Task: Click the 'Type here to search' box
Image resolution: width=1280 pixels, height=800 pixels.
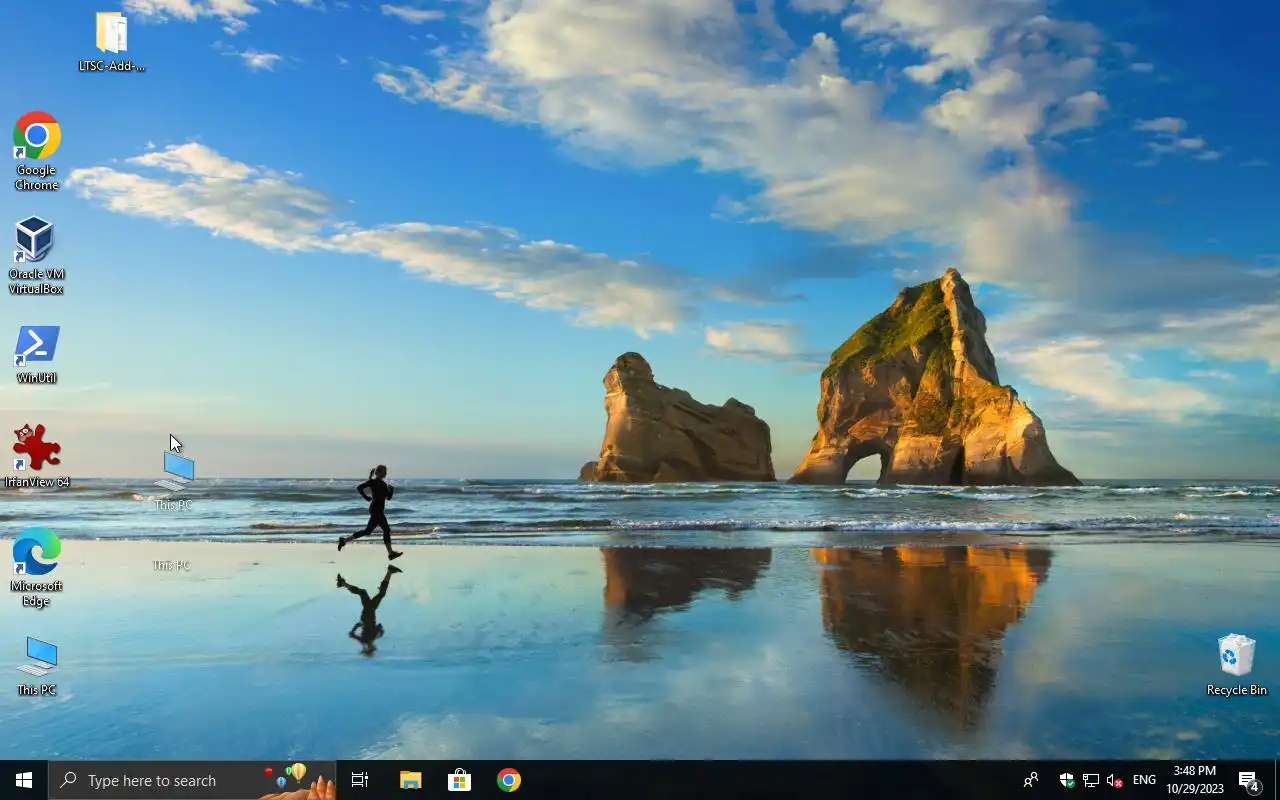Action: 192,780
